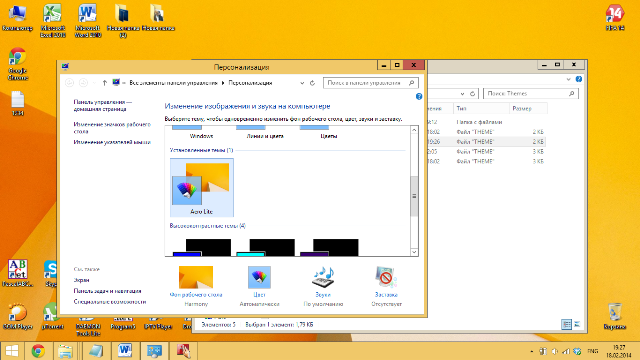The height and width of the screenshot is (360, 640).
Task: Switch to Personalization taskbar button
Action: pyautogui.click(x=154, y=351)
